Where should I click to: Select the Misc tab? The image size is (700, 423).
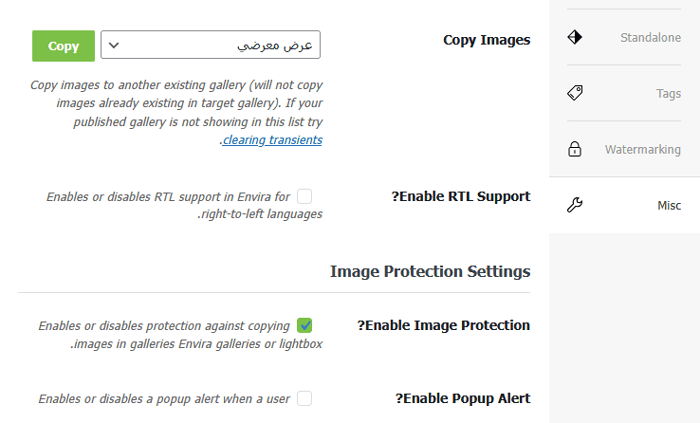[x=668, y=205]
